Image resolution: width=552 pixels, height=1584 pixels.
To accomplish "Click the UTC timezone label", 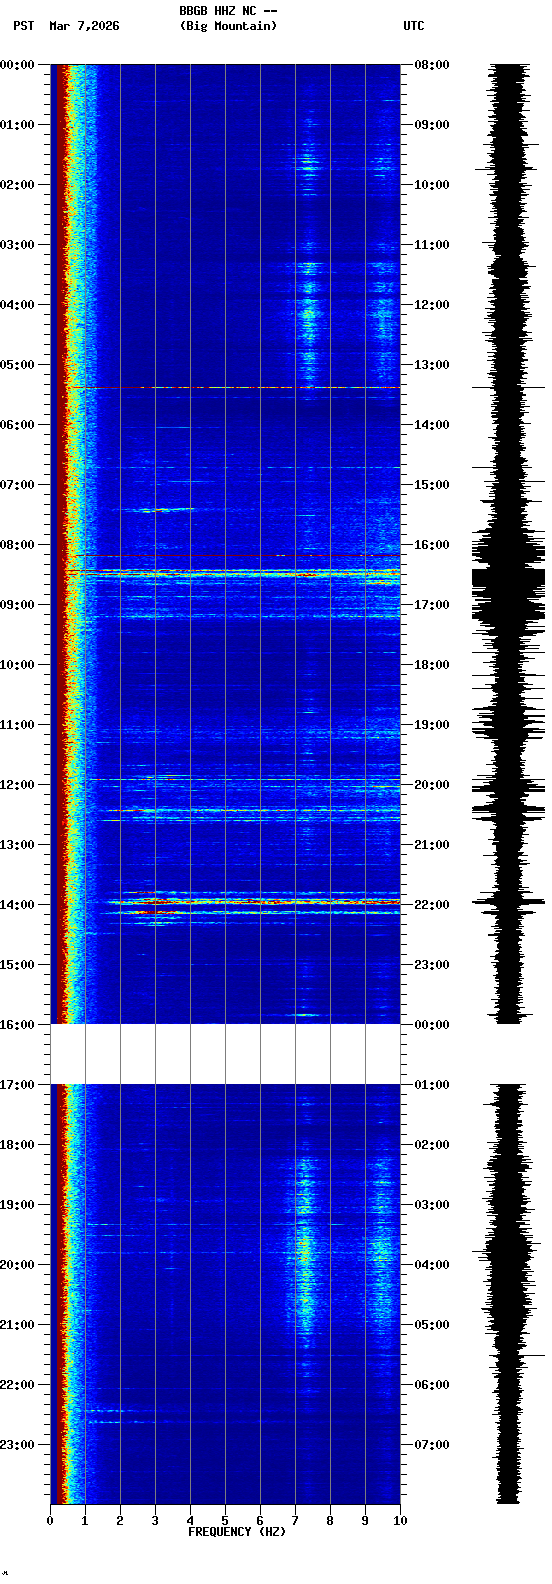I will coord(414,26).
